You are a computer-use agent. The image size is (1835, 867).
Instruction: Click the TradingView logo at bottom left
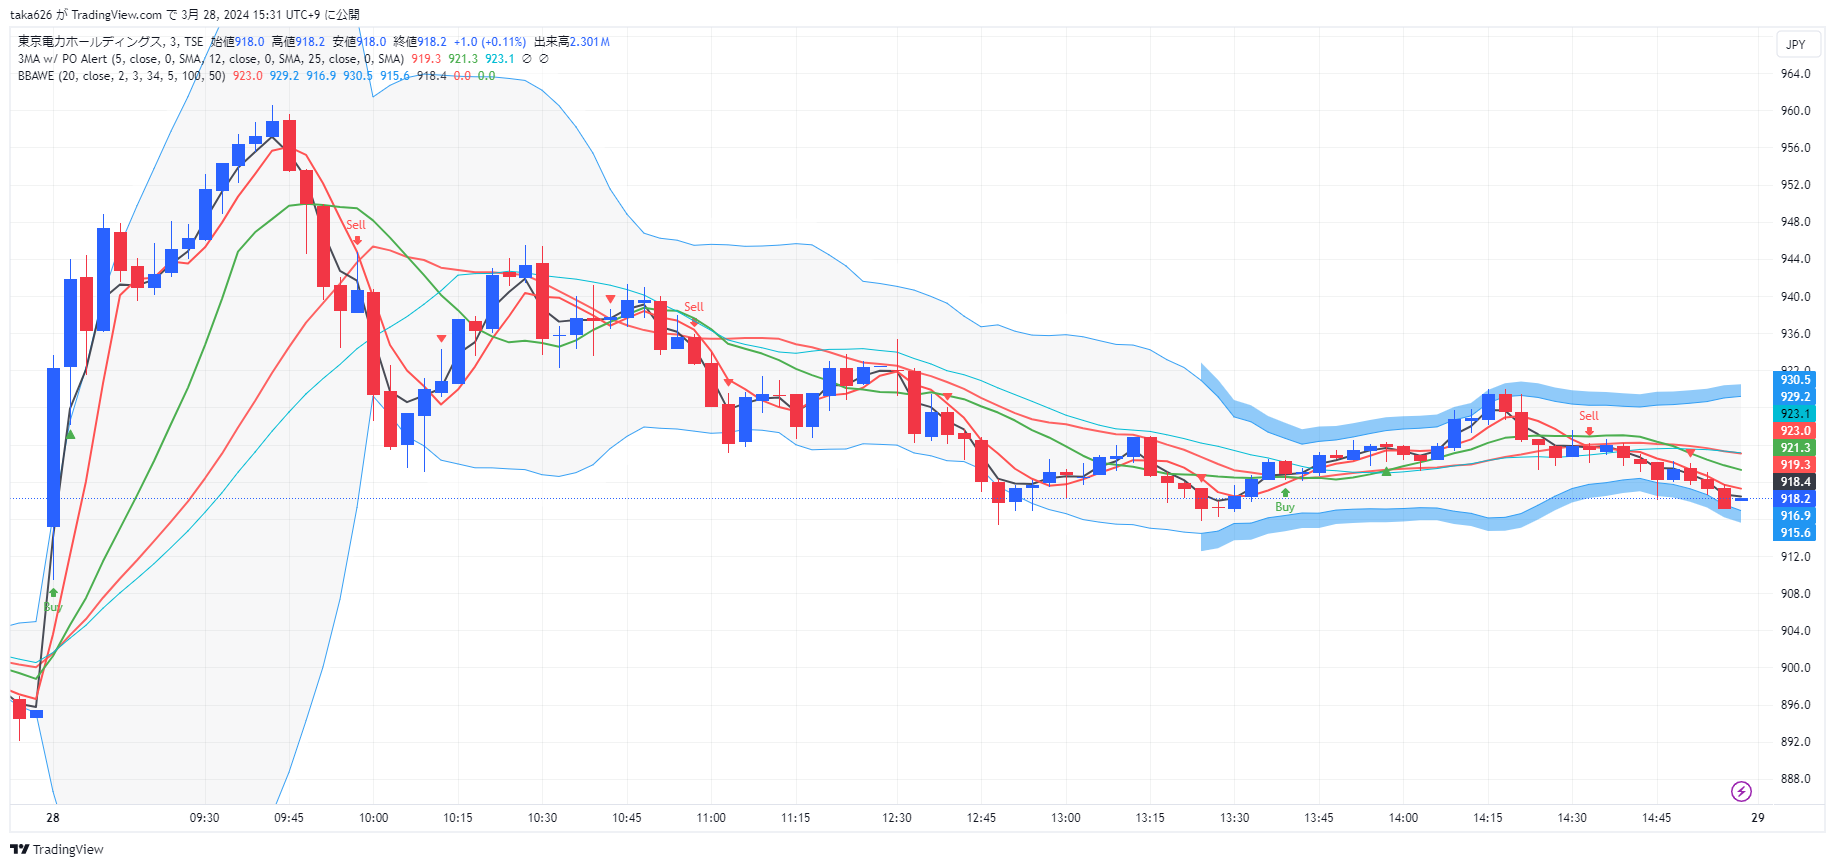tap(57, 849)
